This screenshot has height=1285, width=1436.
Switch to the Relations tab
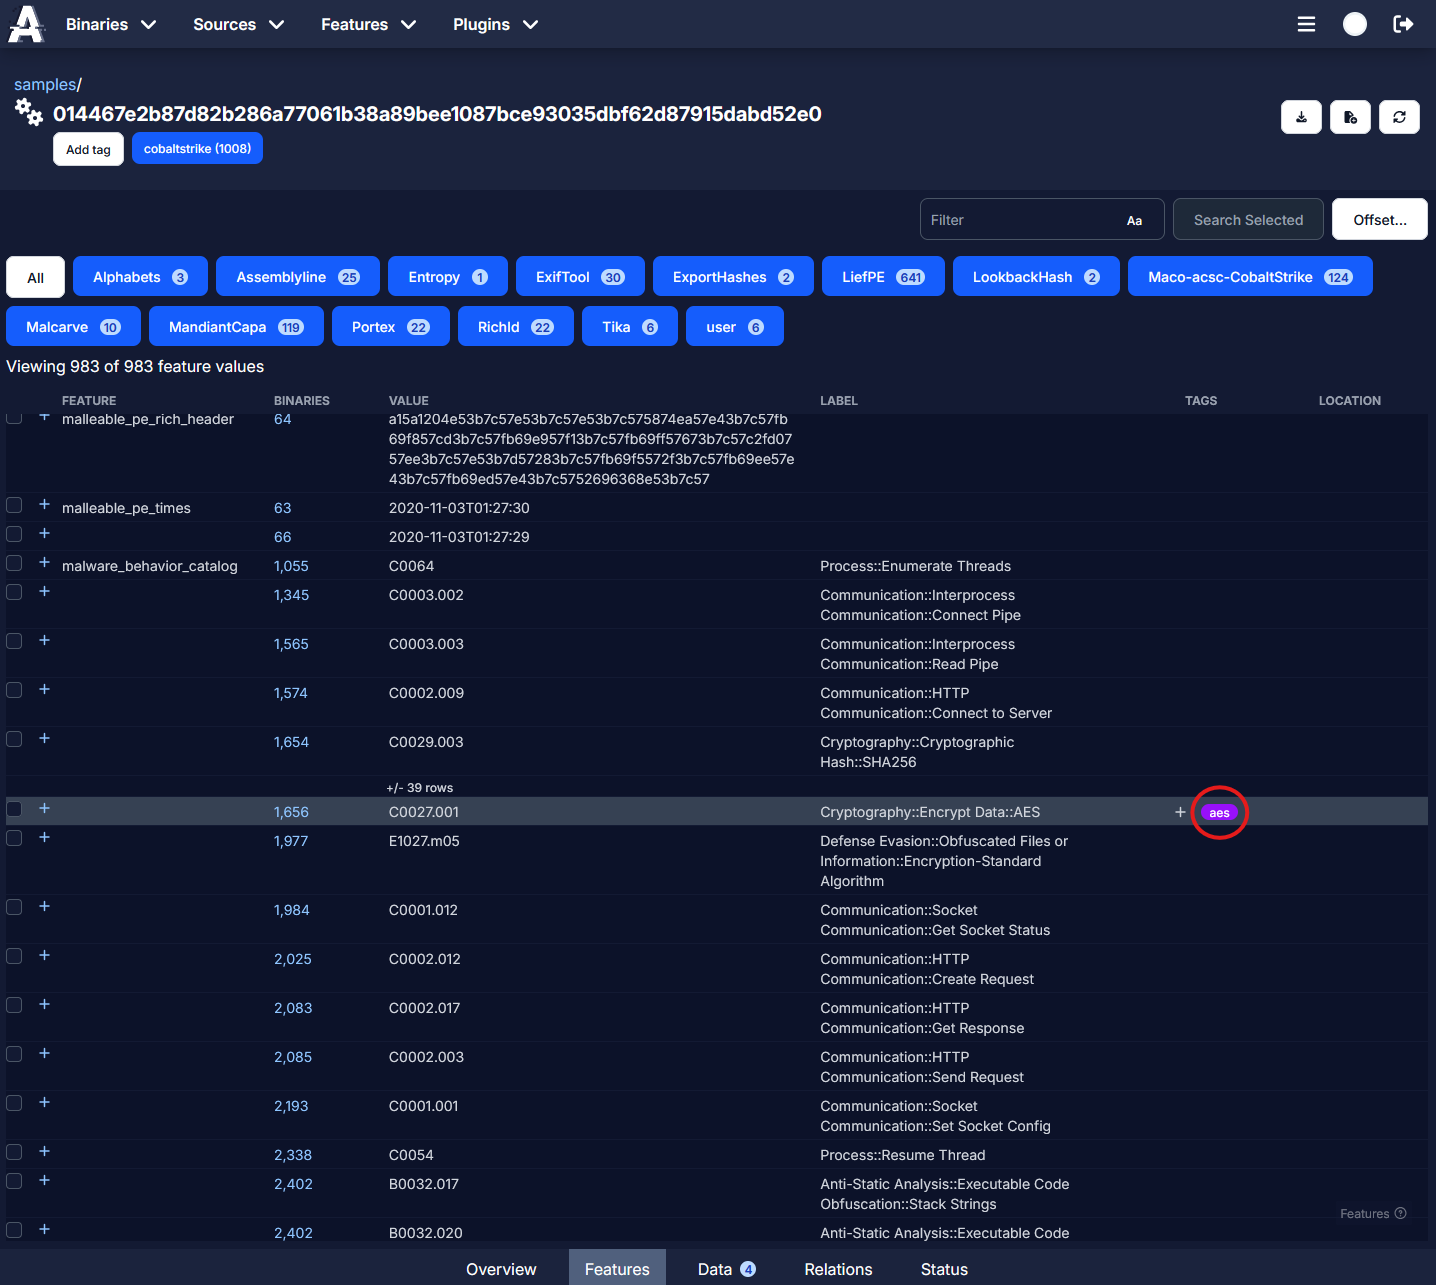coord(837,1268)
